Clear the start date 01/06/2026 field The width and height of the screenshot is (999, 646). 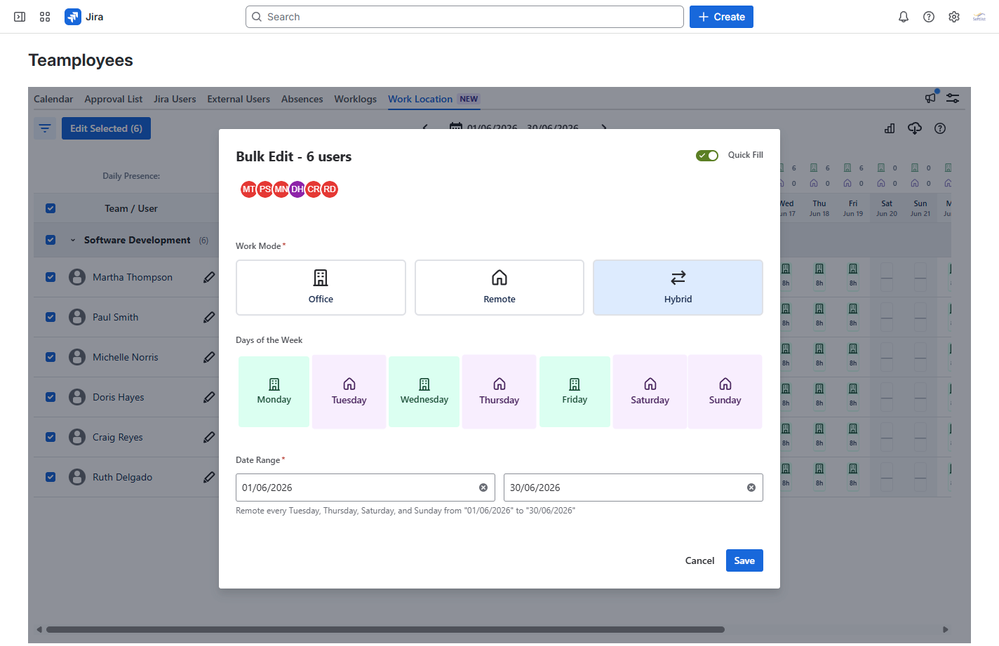coord(484,487)
